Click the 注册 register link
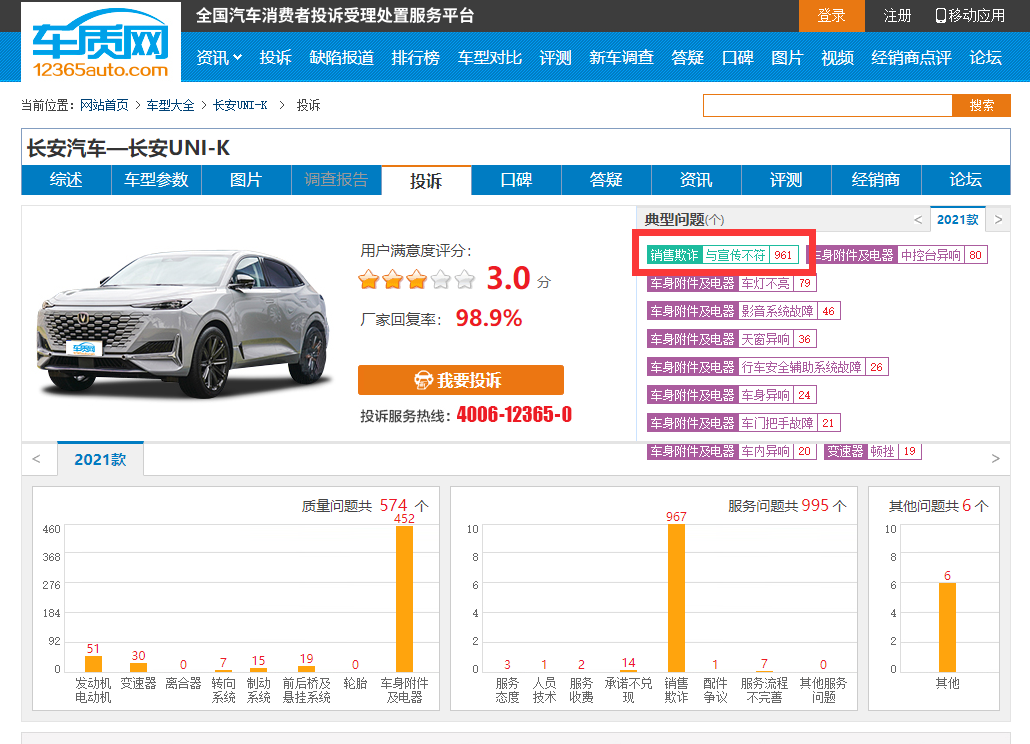 coord(897,15)
